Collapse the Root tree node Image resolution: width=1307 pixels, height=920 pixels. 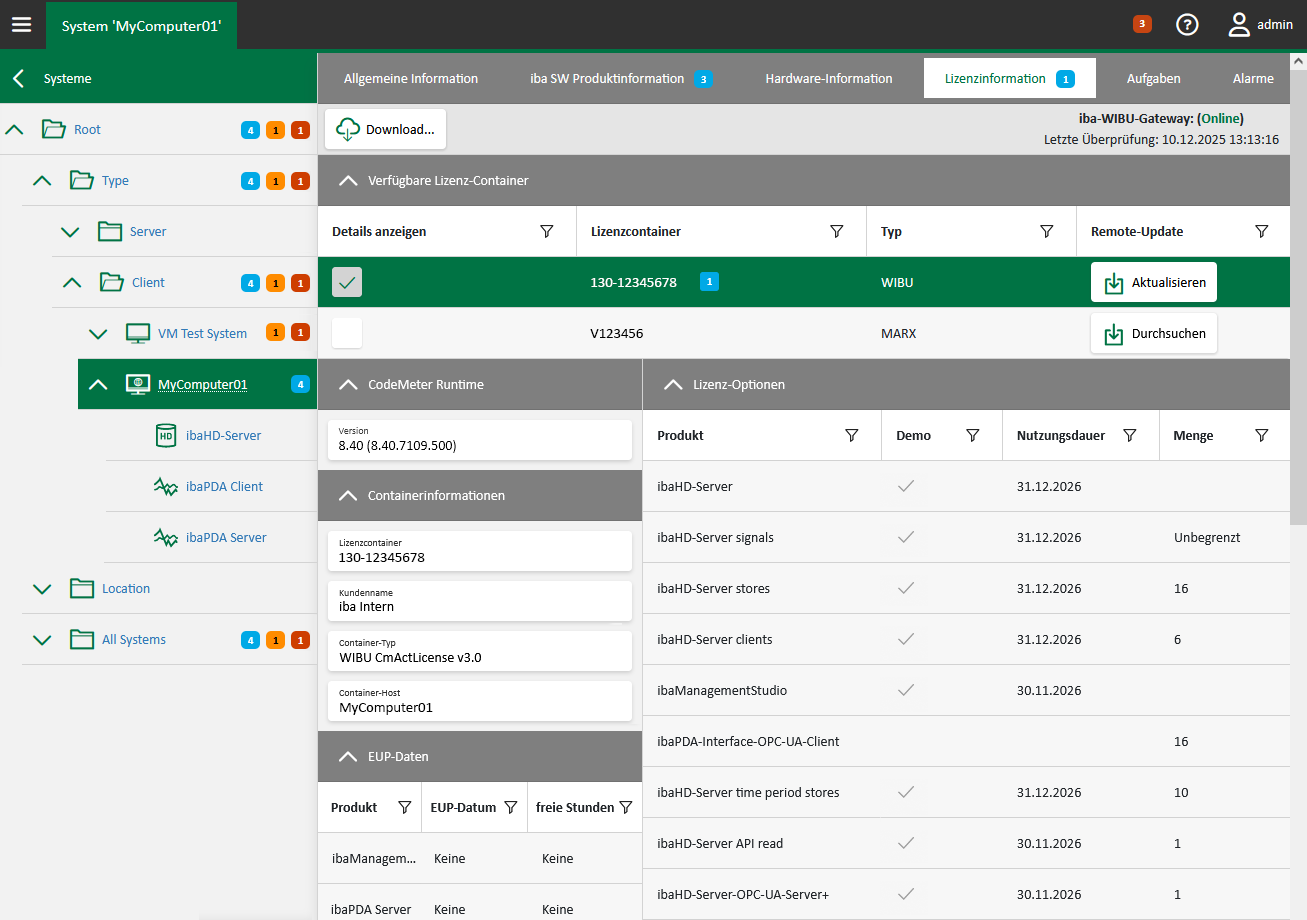[x=14, y=129]
